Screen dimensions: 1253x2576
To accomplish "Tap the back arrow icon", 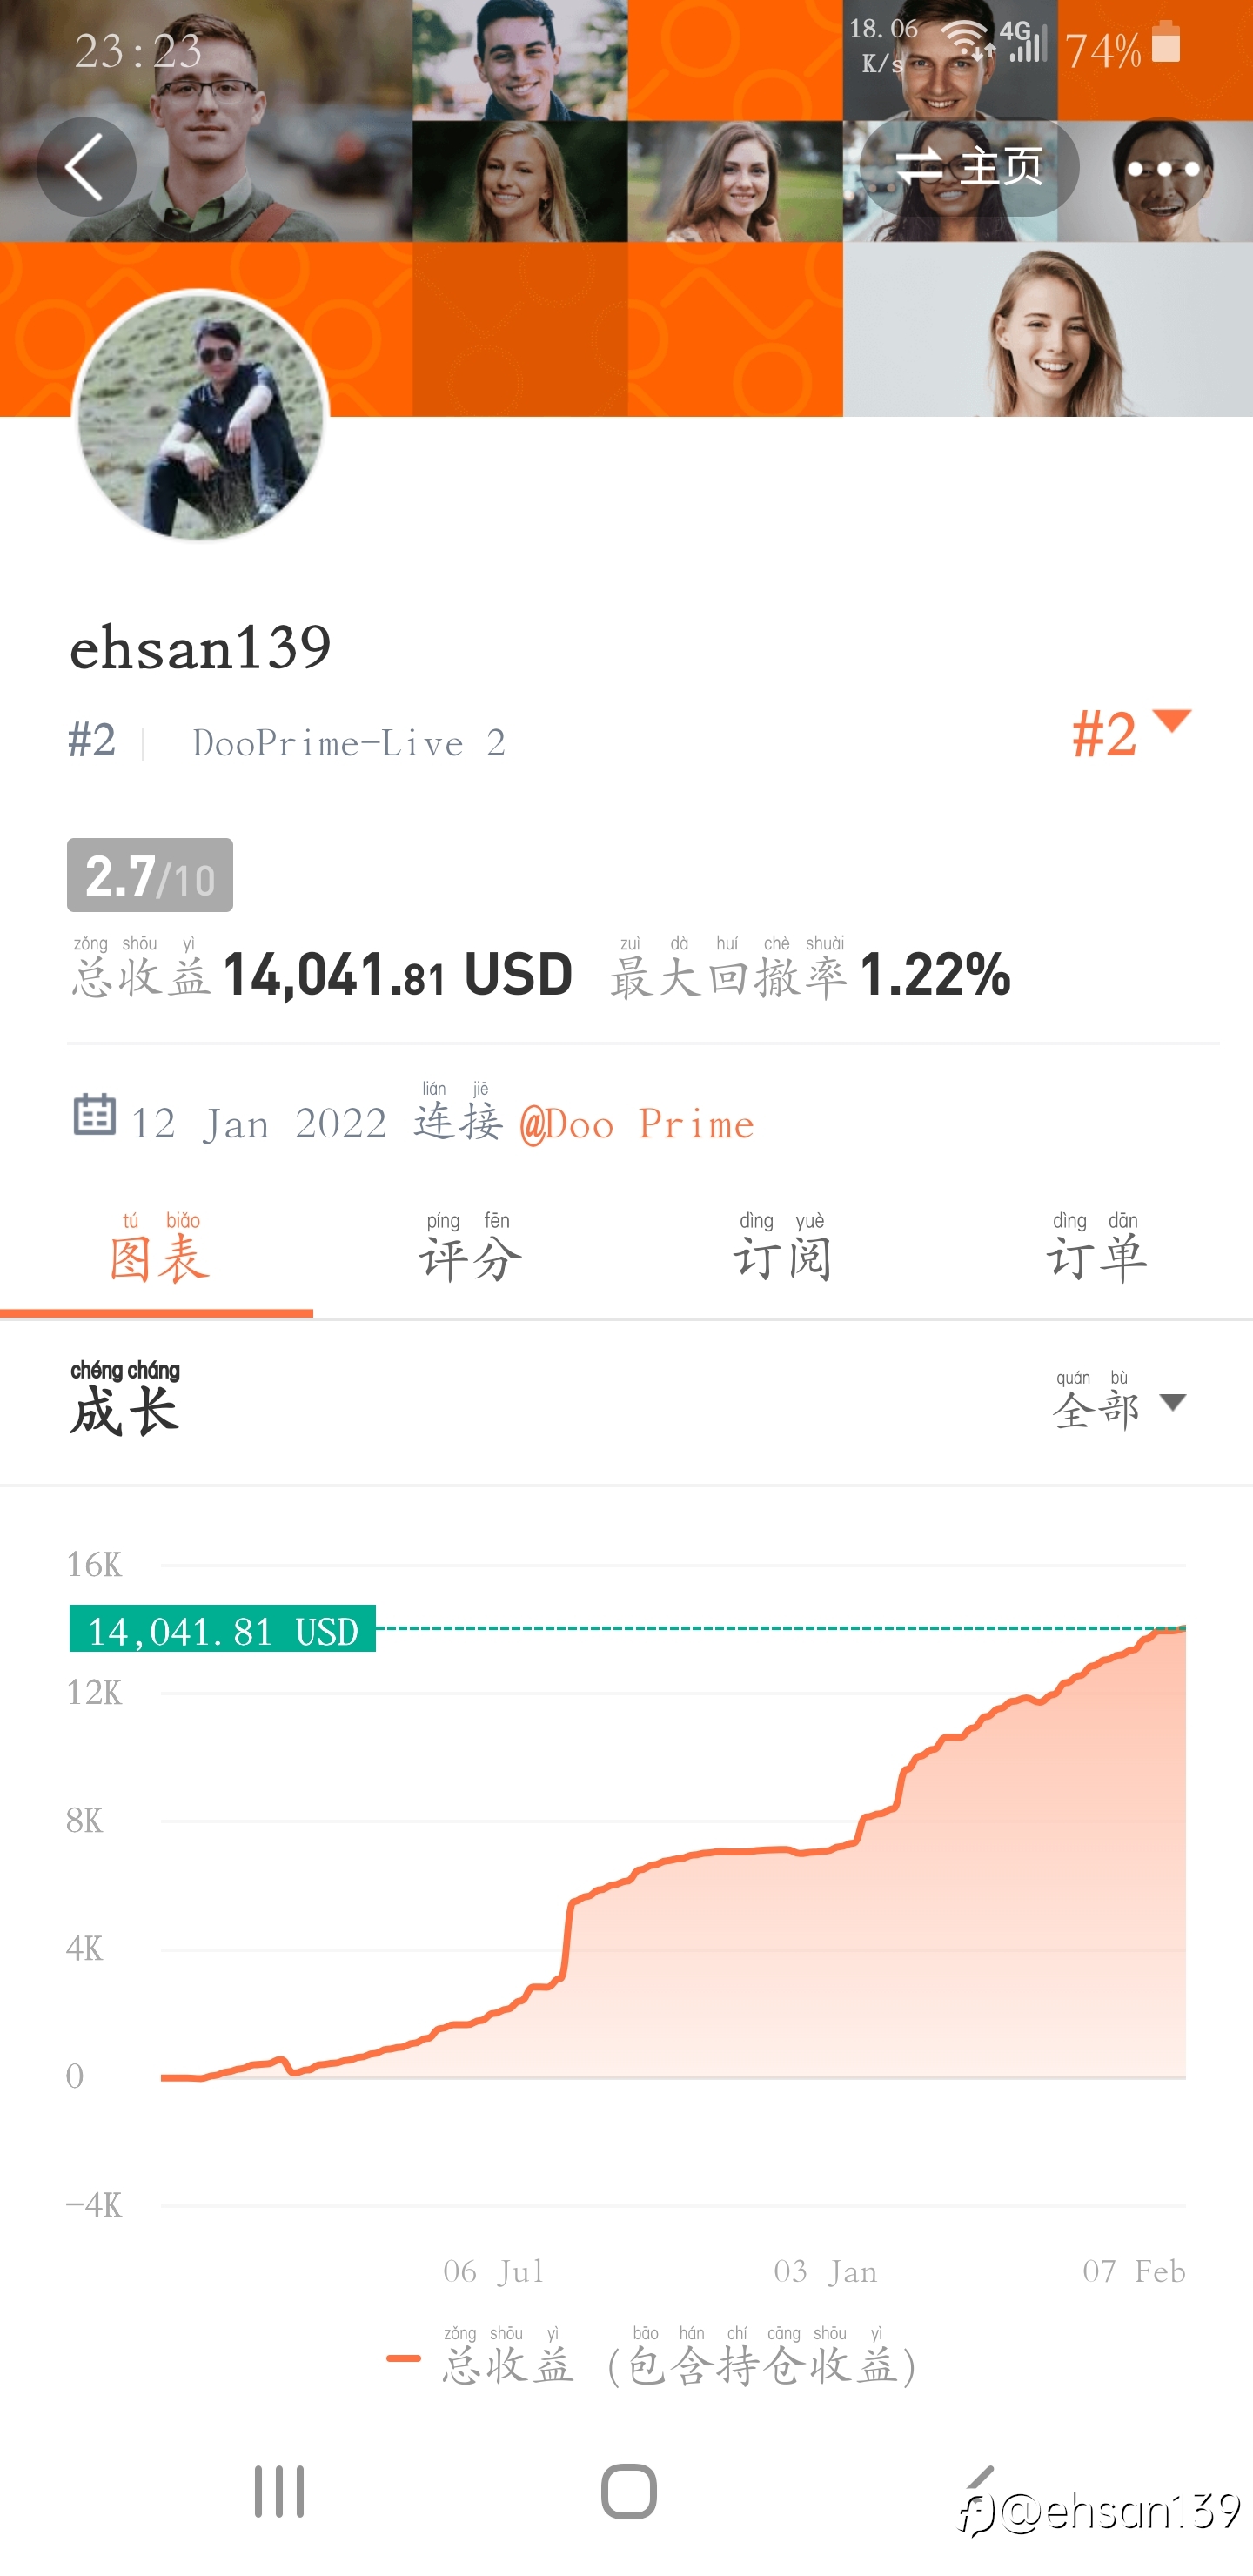I will (x=86, y=167).
